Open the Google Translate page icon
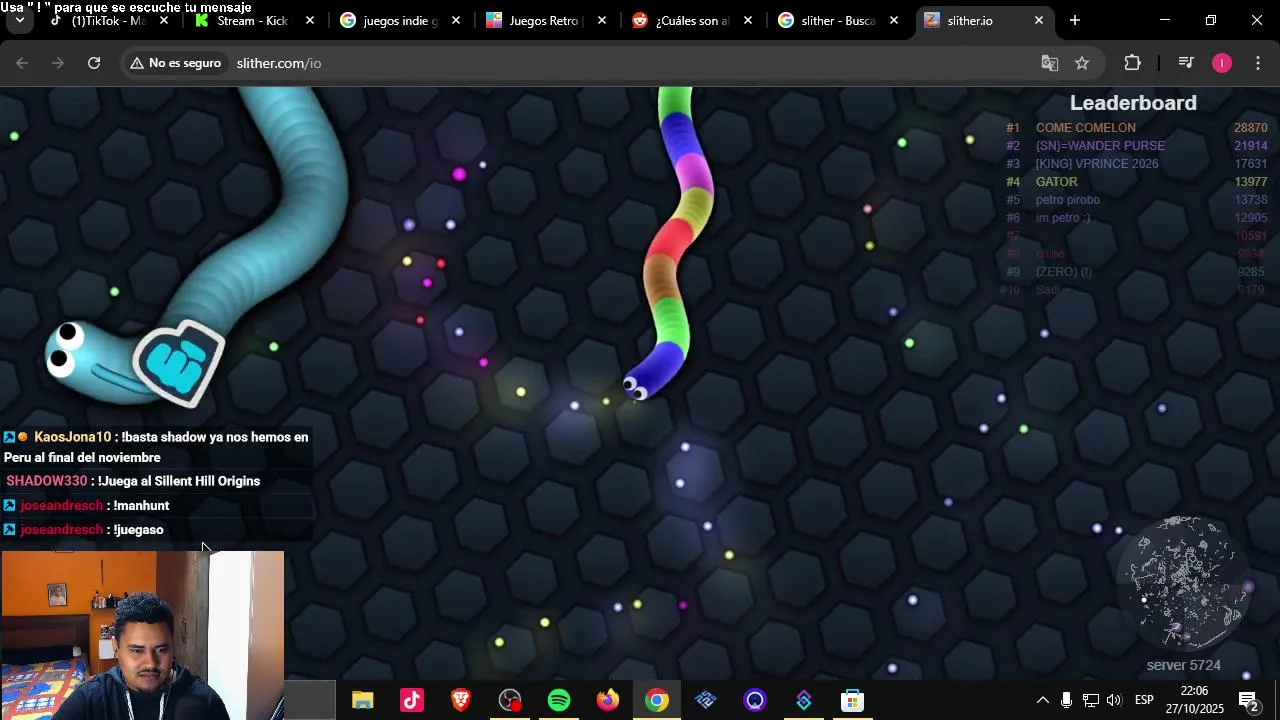Screen dimensions: 1280x720 pyautogui.click(x=1049, y=63)
